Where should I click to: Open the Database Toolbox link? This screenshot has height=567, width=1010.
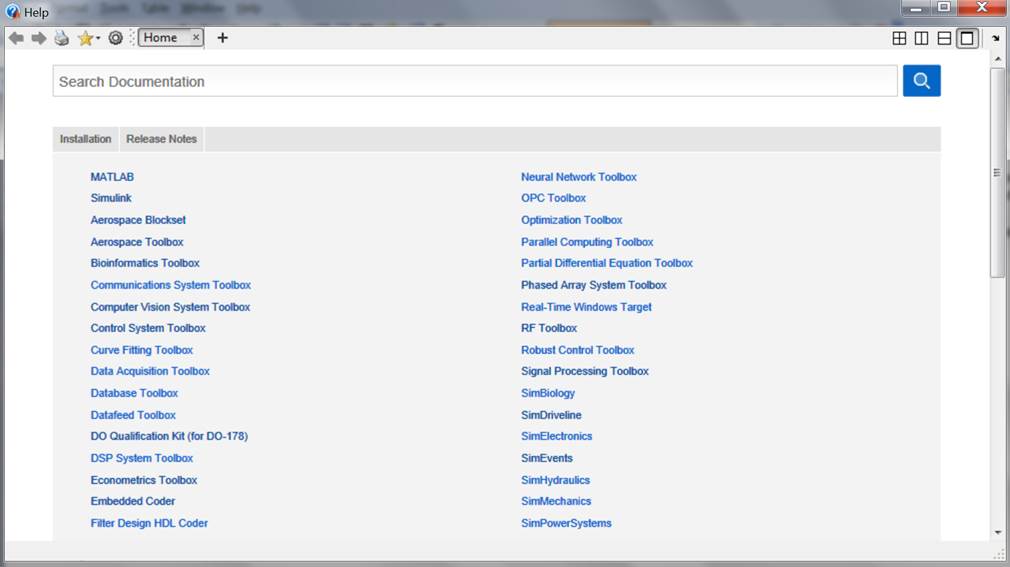pyautogui.click(x=134, y=393)
